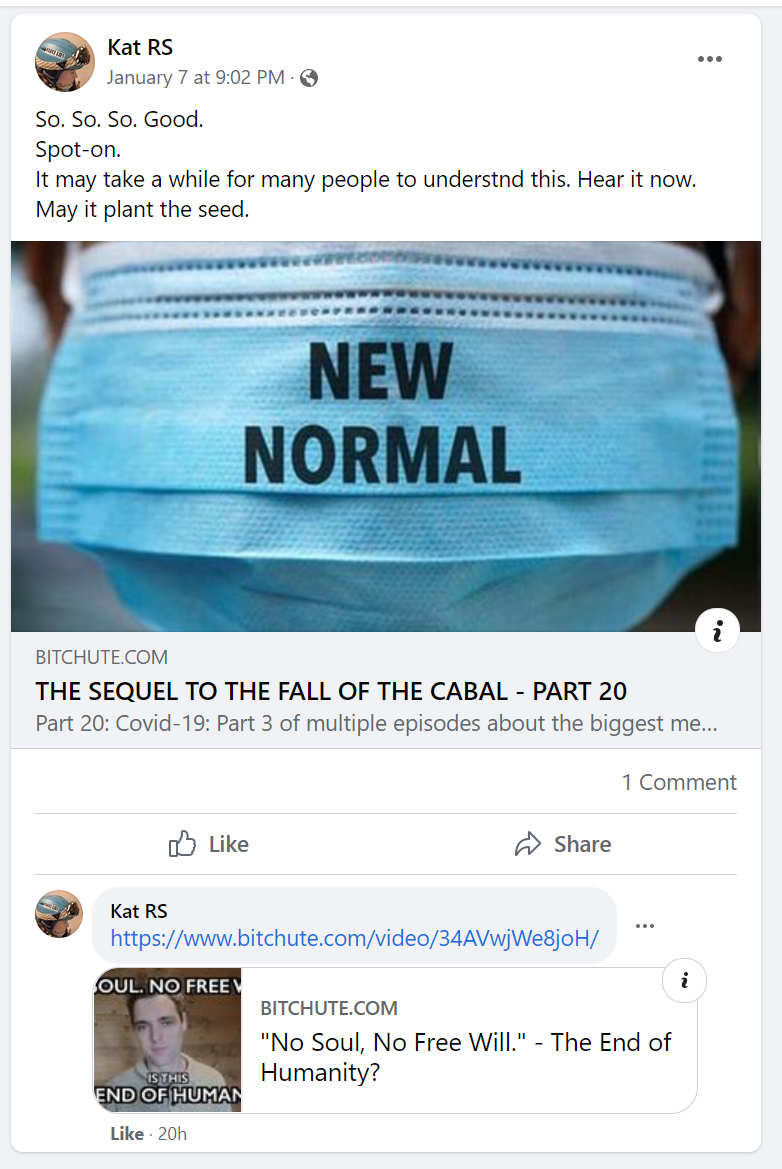Open the post author's profile picture
The image size is (782, 1169).
pyautogui.click(x=64, y=62)
